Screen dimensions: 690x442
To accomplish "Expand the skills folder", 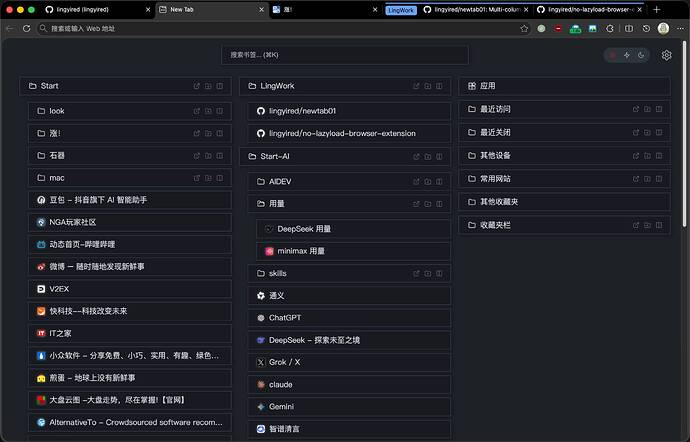I will 349,273.
